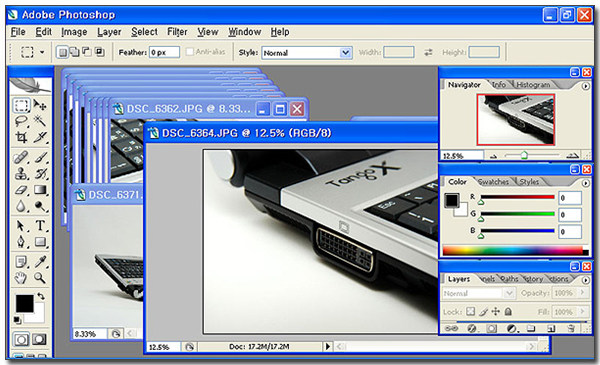The image size is (600, 365).
Task: Open the Navigator panel options menu
Action: point(585,86)
